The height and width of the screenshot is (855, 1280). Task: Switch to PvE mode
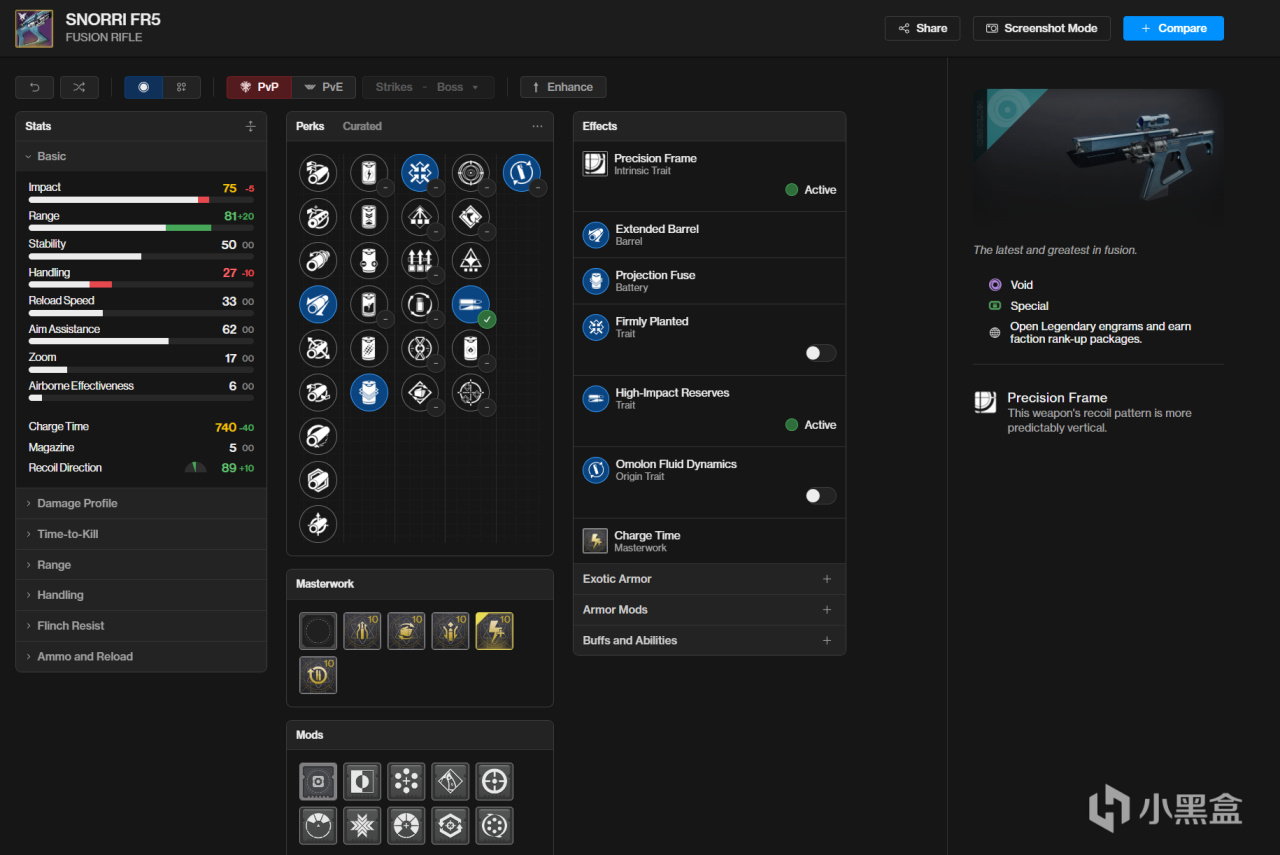coord(324,87)
